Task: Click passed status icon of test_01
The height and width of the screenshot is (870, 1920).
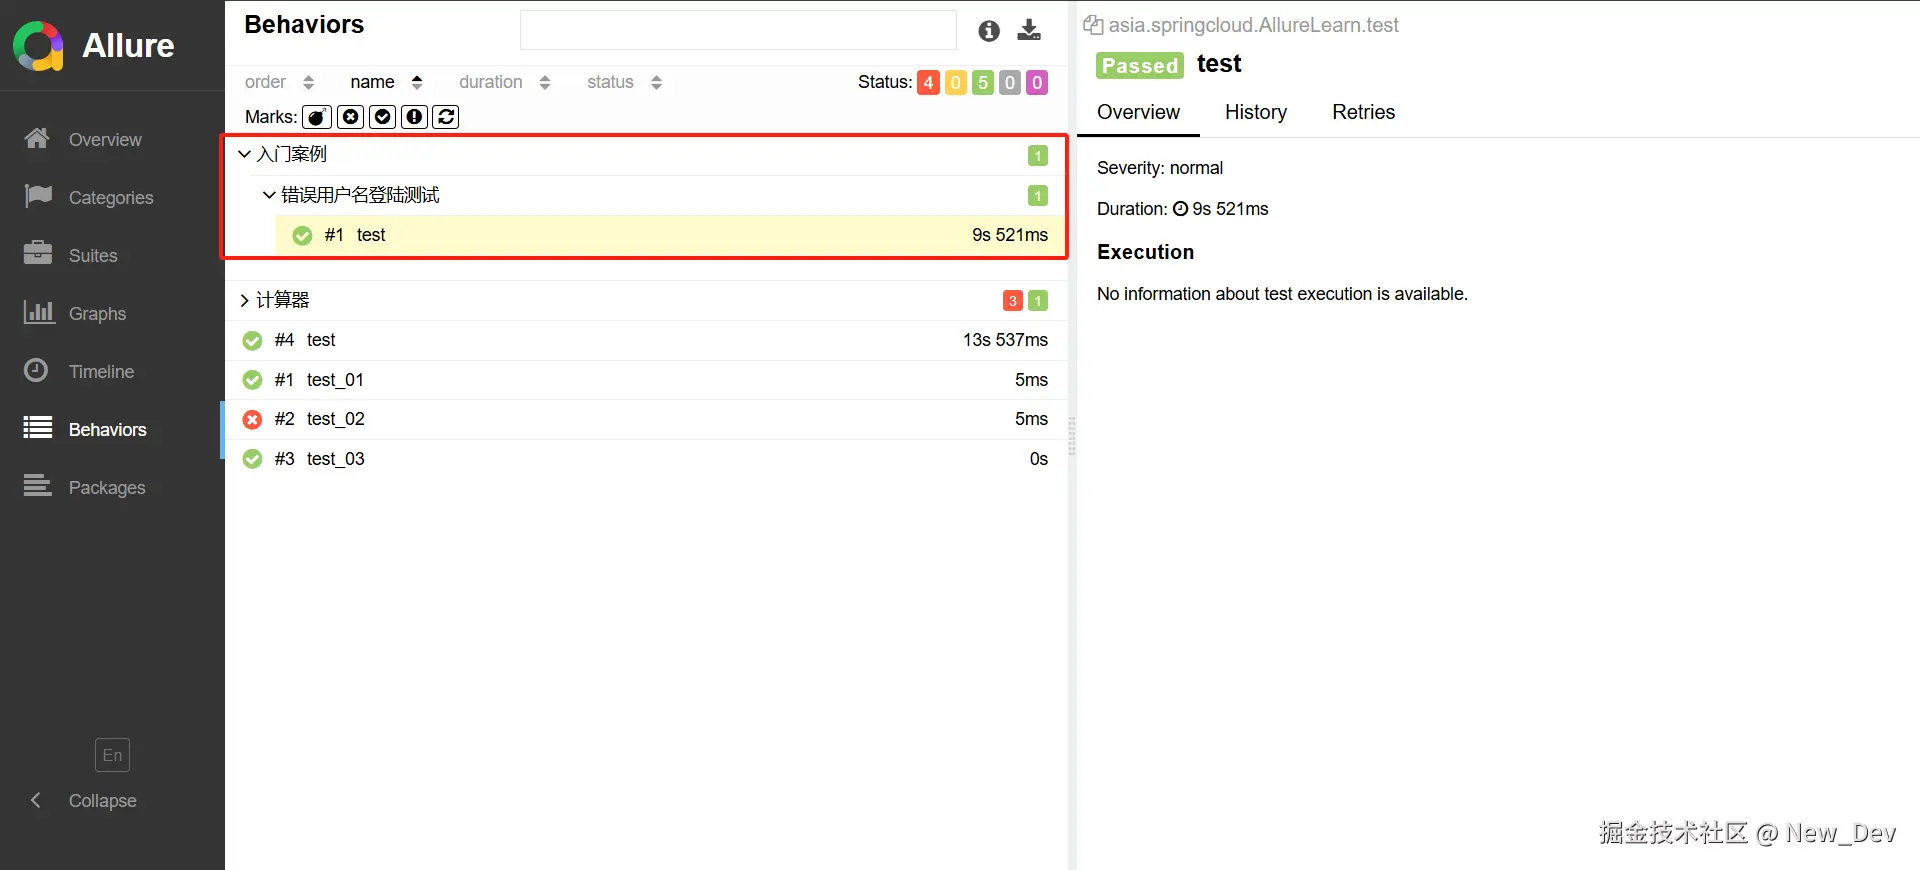Action: (253, 380)
